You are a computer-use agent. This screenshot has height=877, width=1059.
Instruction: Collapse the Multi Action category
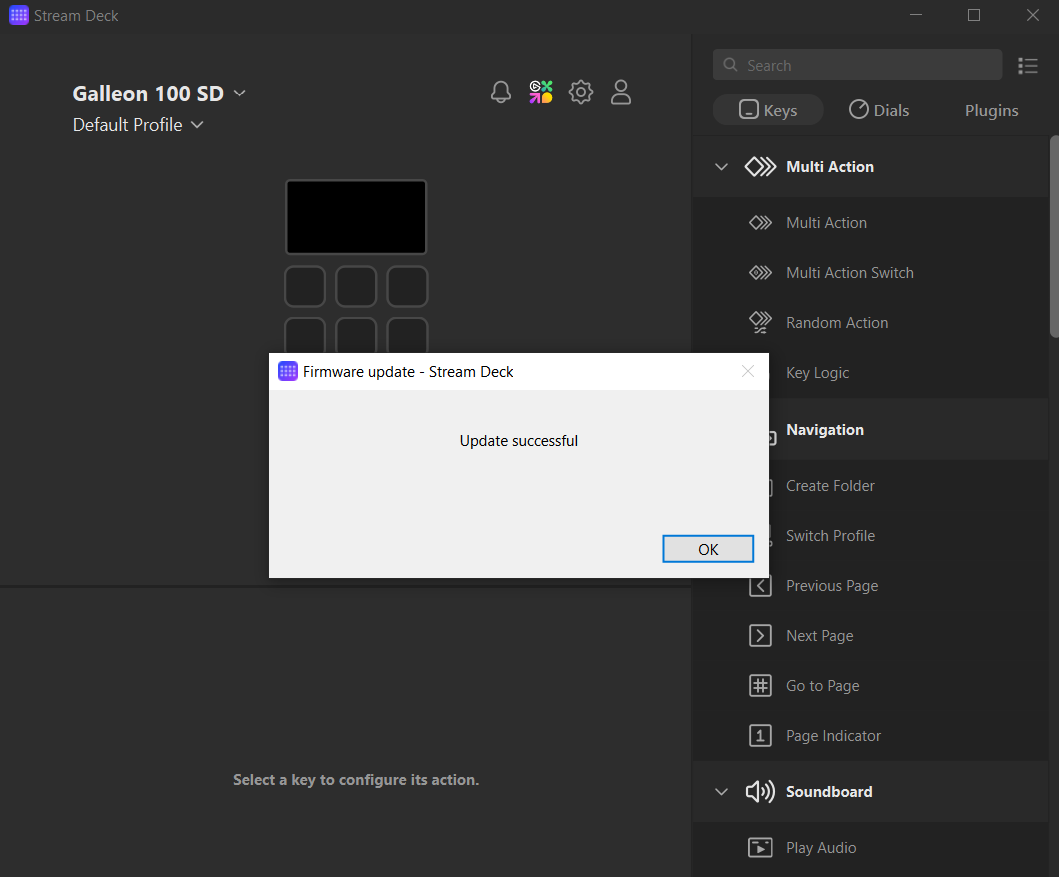click(722, 166)
